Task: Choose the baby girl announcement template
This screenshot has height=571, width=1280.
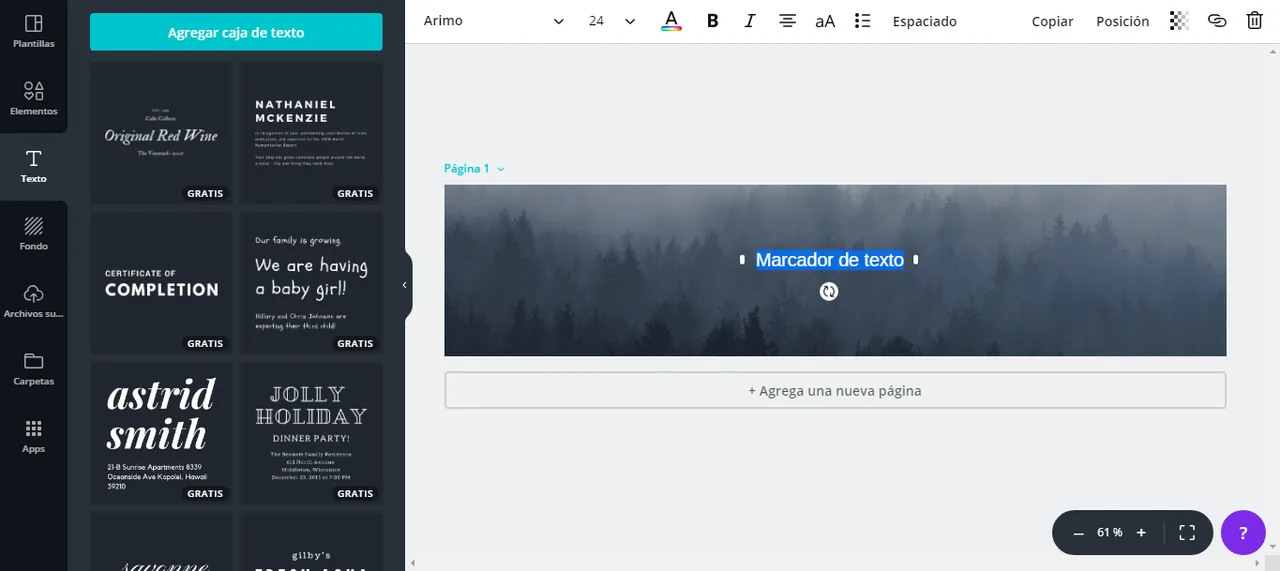Action: [x=311, y=283]
